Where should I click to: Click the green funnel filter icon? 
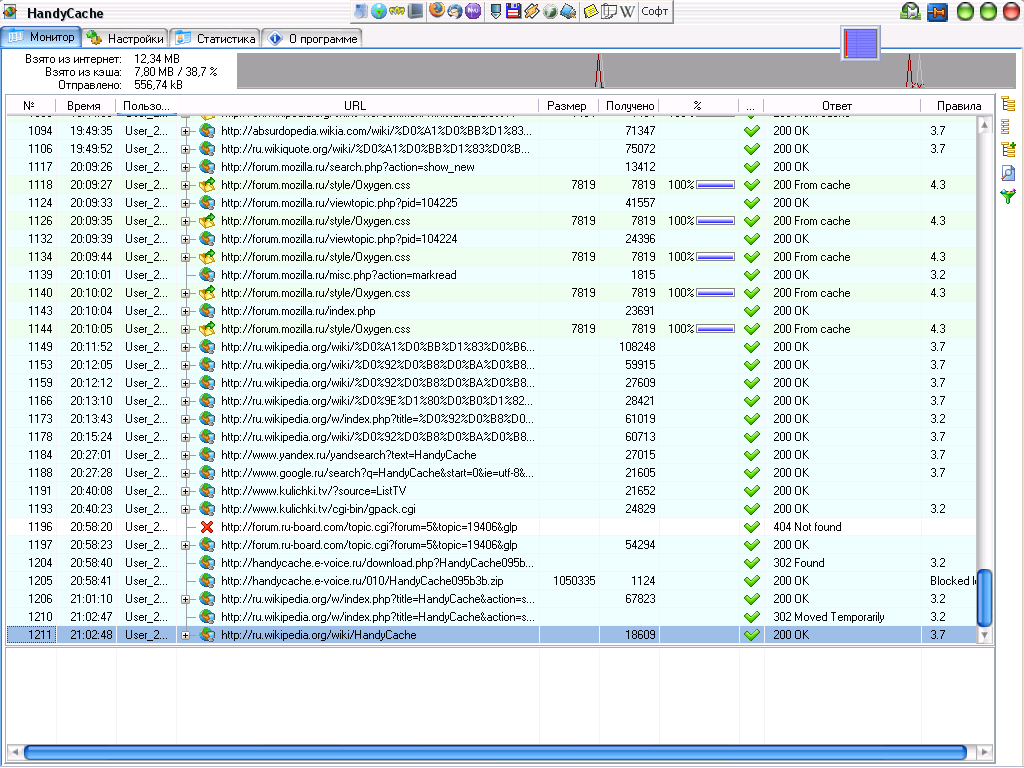point(1008,196)
